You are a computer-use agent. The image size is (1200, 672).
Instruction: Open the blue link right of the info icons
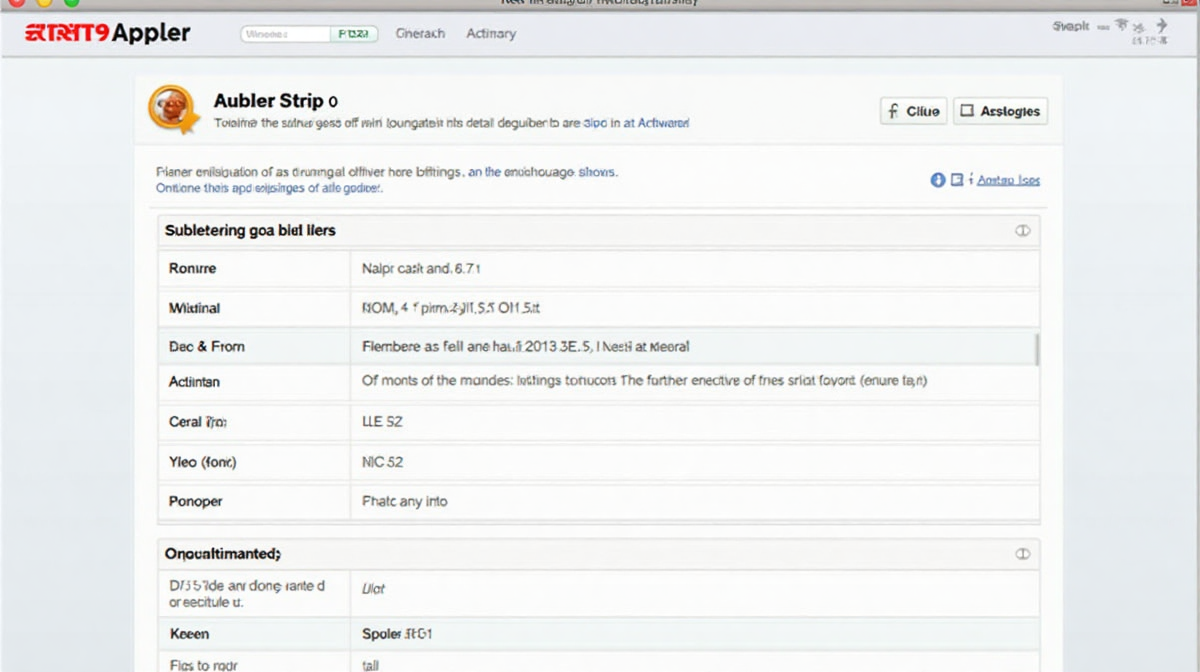pos(1008,180)
